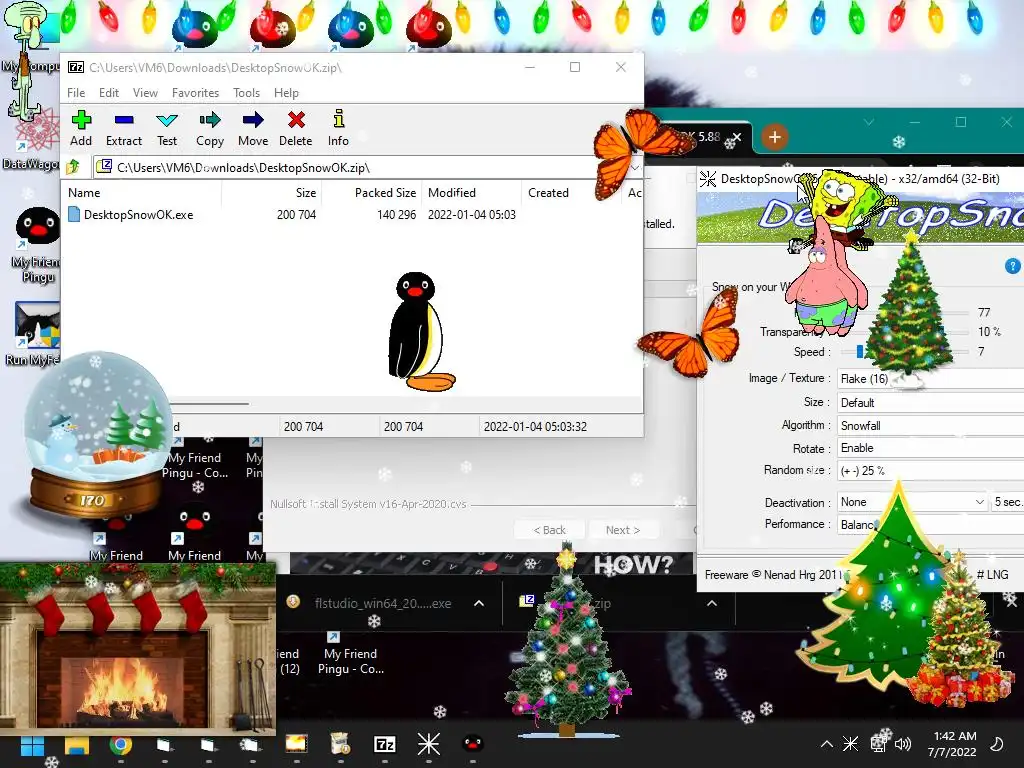Open File Explorer from the taskbar
The height and width of the screenshot is (768, 1024).
pyautogui.click(x=76, y=744)
